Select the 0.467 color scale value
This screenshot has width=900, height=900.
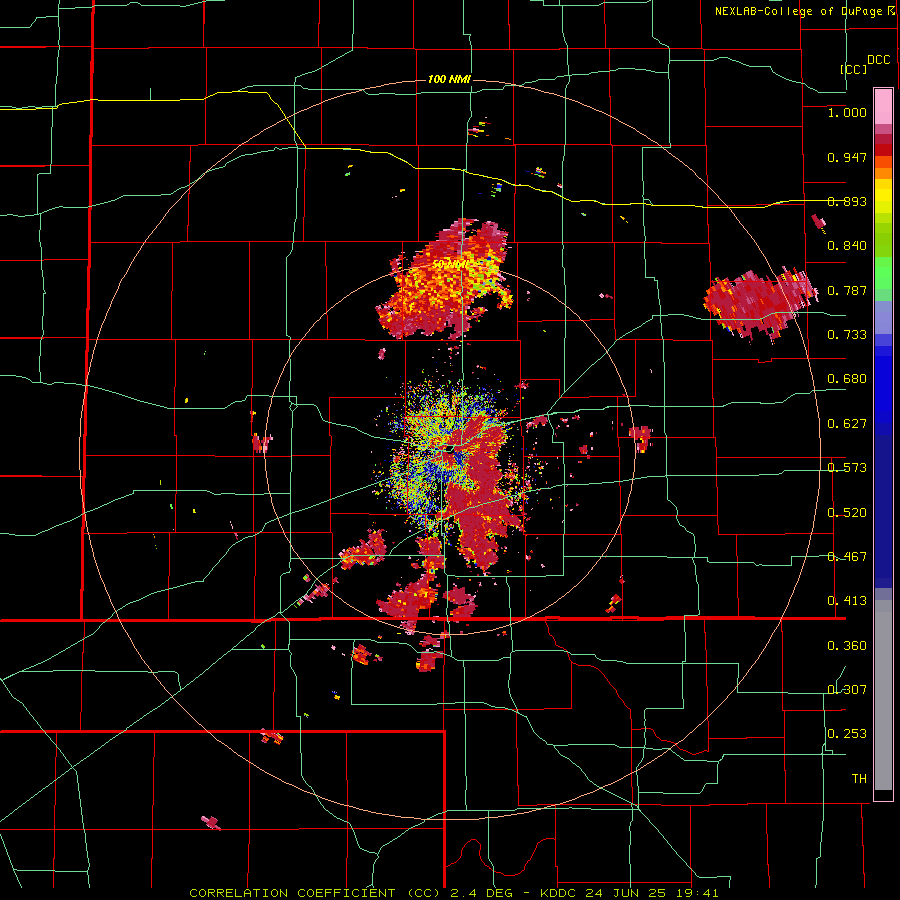click(847, 557)
